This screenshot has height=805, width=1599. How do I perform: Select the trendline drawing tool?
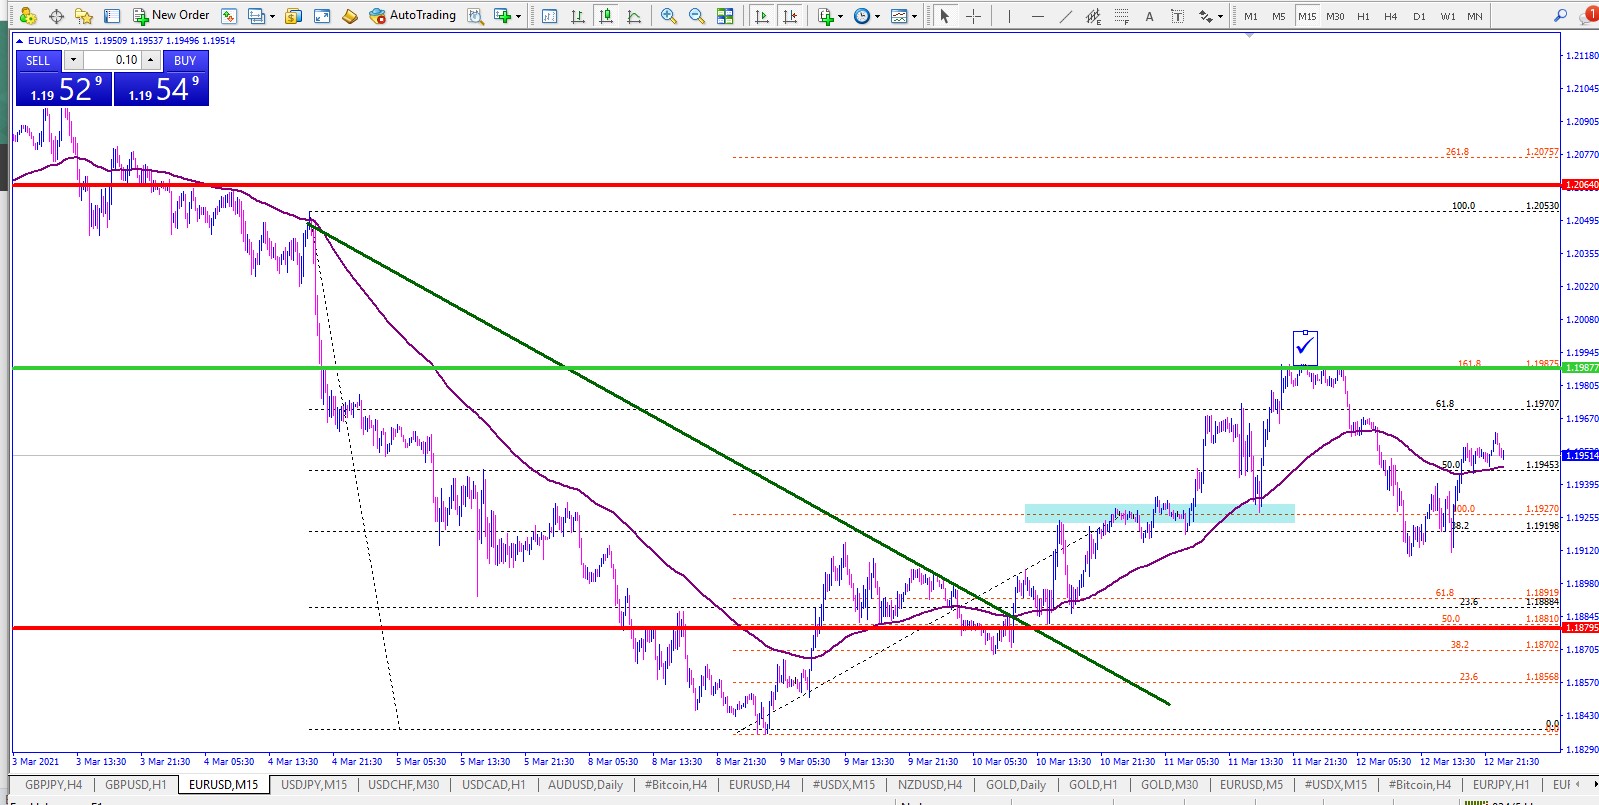tap(1065, 16)
